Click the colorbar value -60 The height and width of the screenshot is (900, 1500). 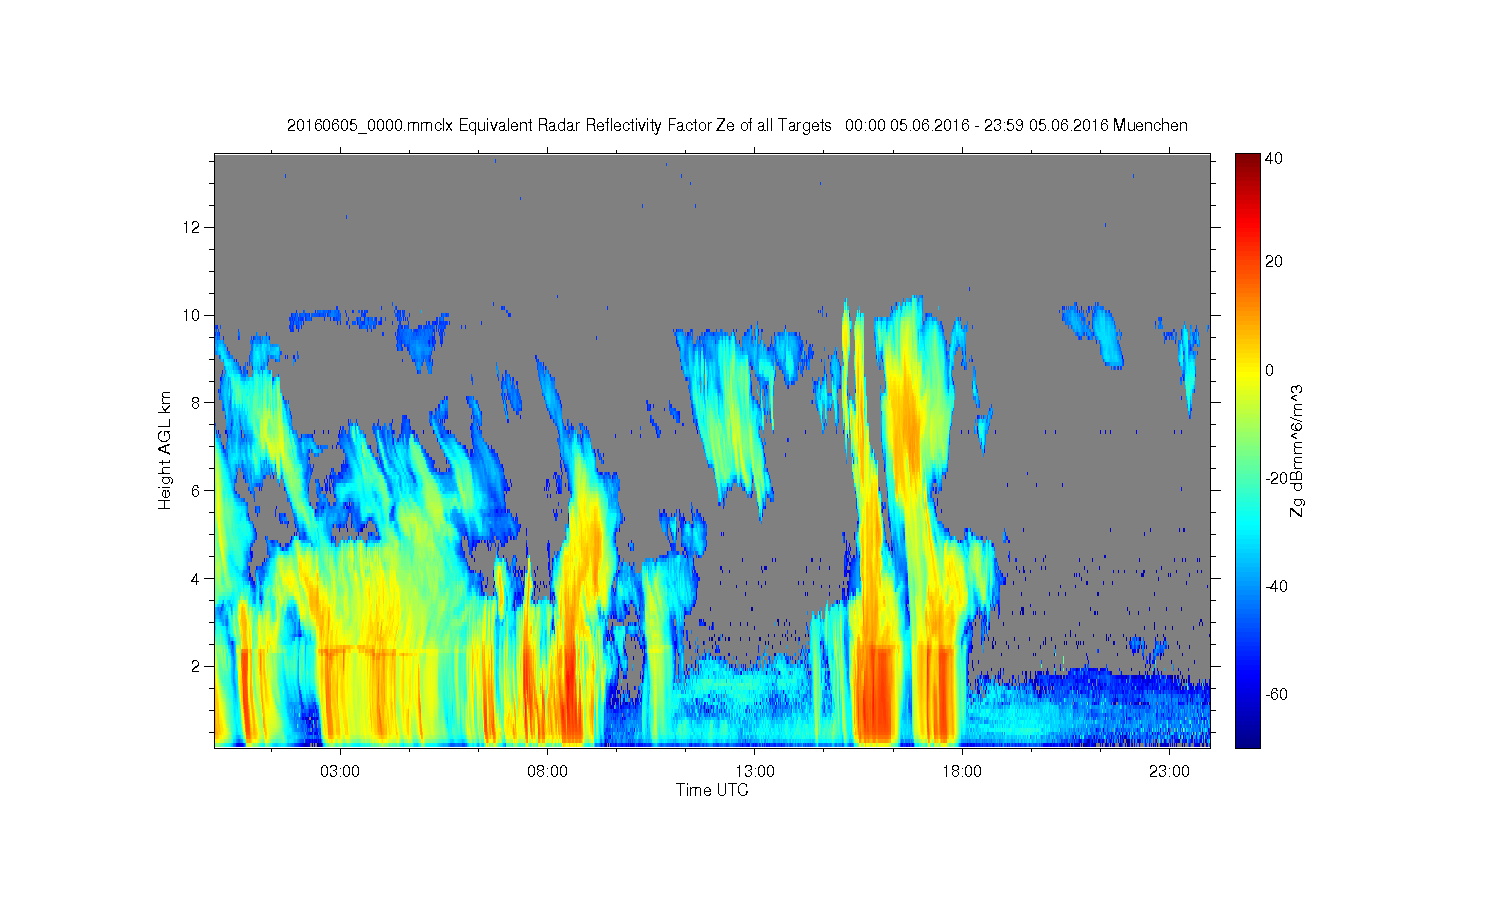(1277, 694)
